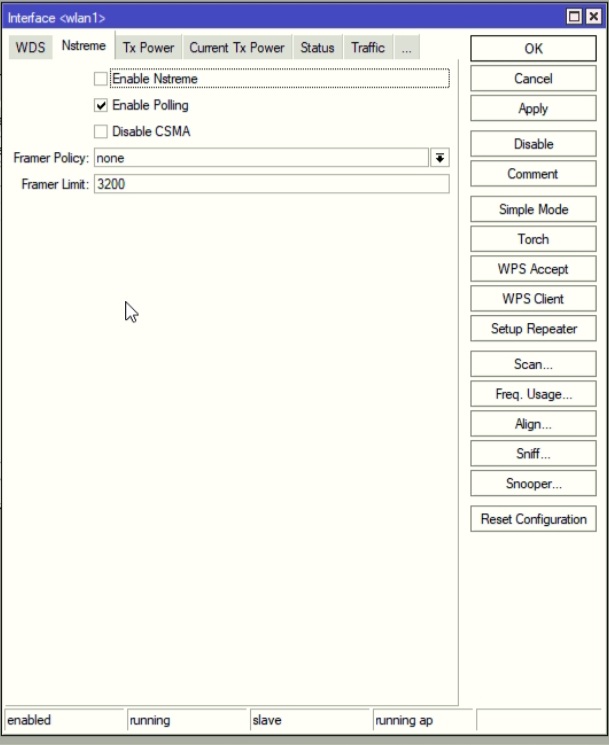
Task: Close the Interface wlan1 window
Action: click(x=593, y=17)
